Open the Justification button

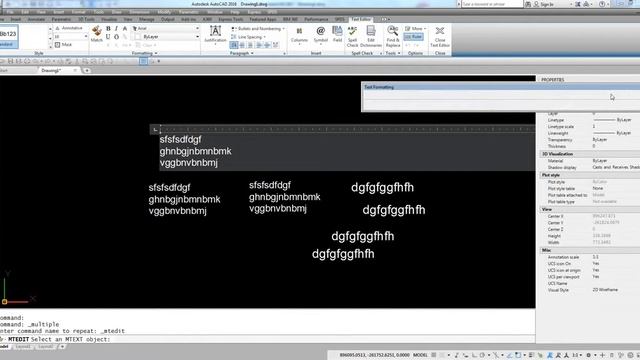tap(215, 34)
